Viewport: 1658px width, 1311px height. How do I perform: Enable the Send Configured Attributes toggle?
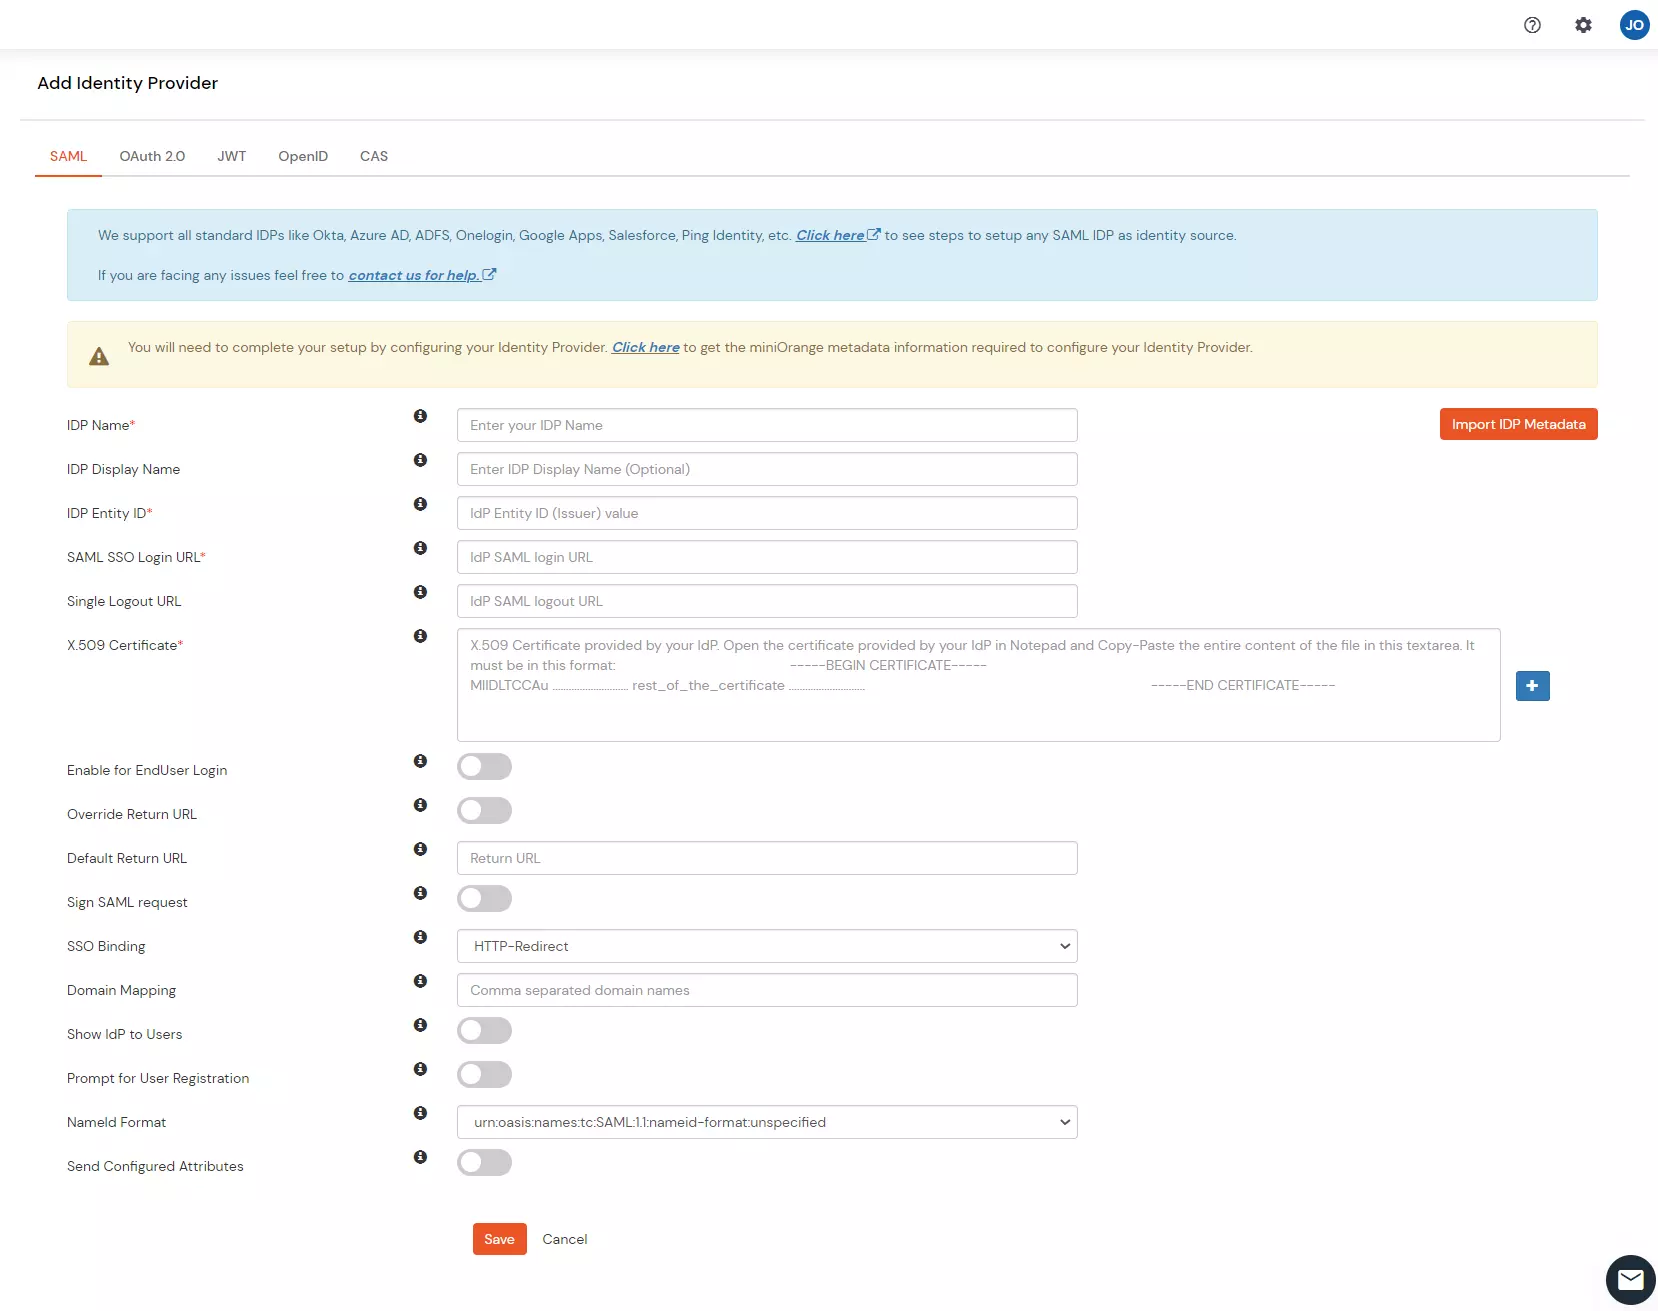pyautogui.click(x=485, y=1162)
